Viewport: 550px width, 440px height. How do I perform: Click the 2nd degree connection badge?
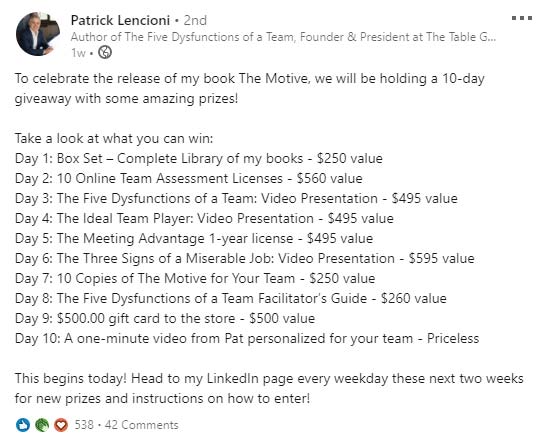(x=195, y=20)
